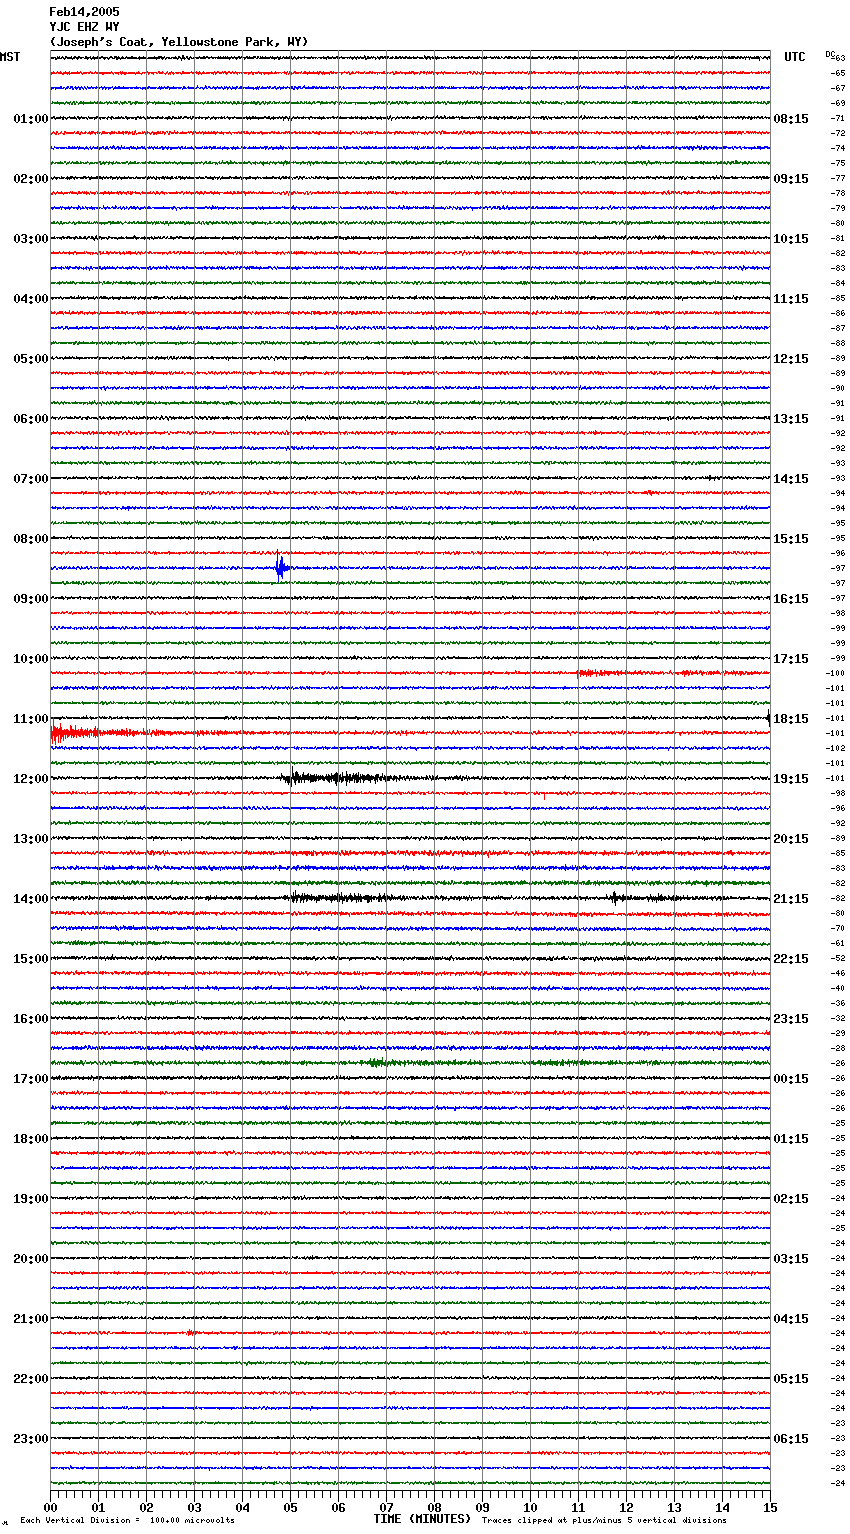Click the 19:15 UTC time label
This screenshot has width=850, height=1534.
click(791, 779)
